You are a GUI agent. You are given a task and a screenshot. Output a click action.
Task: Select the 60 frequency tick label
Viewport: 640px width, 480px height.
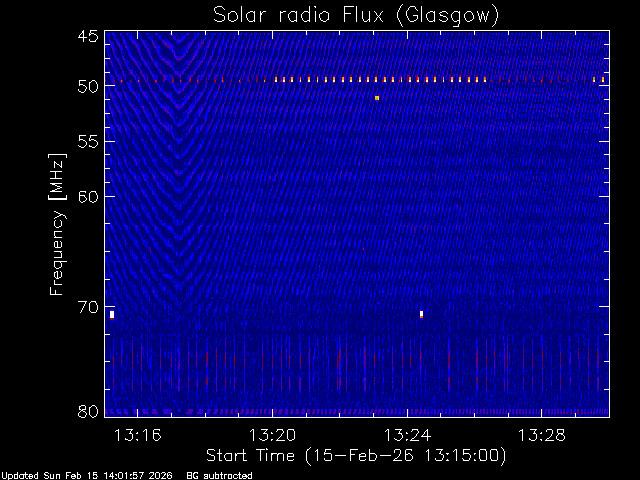click(88, 196)
